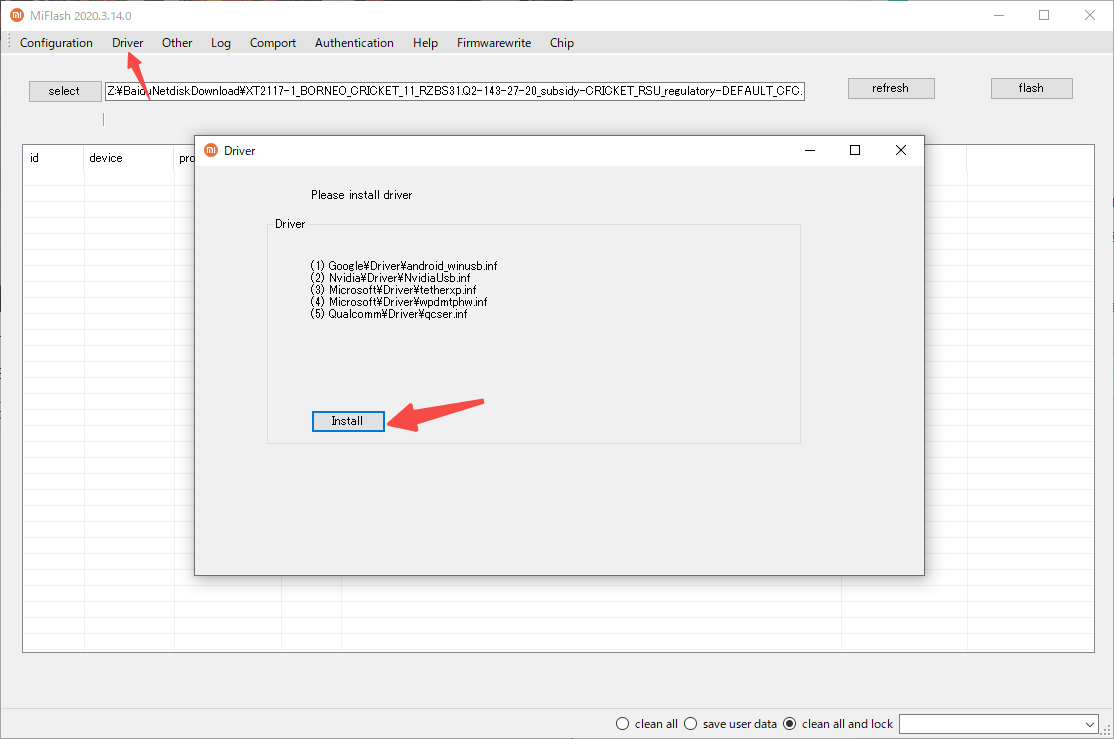The width and height of the screenshot is (1114, 739).
Task: Click the menu bar drag grip handle
Action: (9, 42)
